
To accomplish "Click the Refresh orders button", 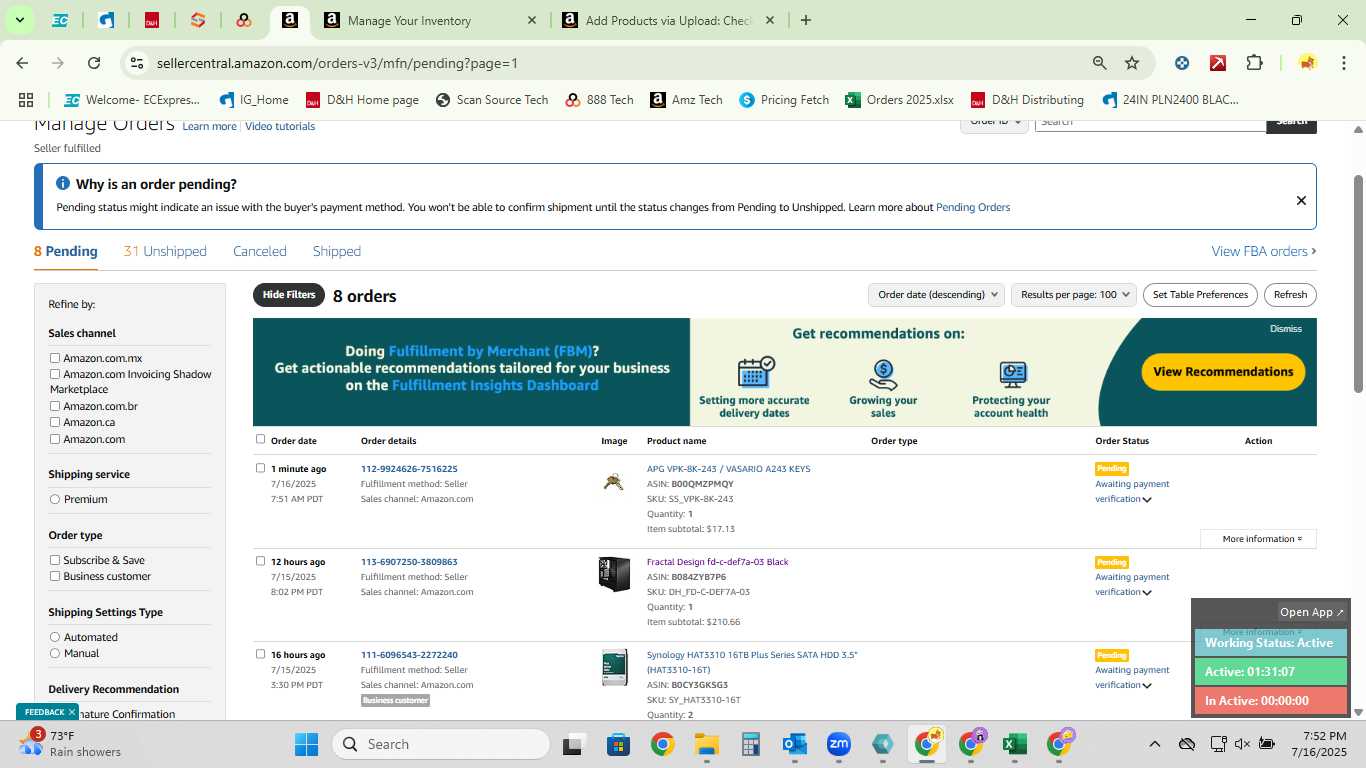I will tap(1290, 295).
